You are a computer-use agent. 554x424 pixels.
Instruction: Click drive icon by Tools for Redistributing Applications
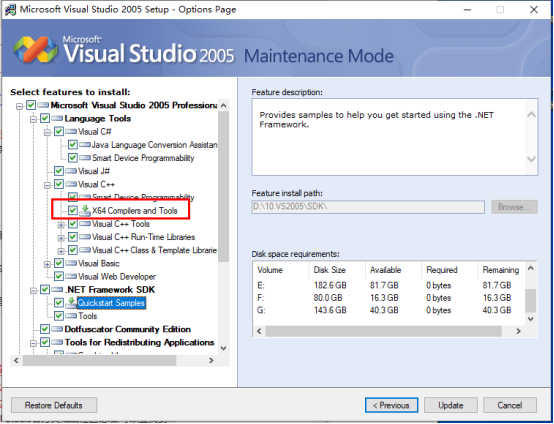point(57,342)
